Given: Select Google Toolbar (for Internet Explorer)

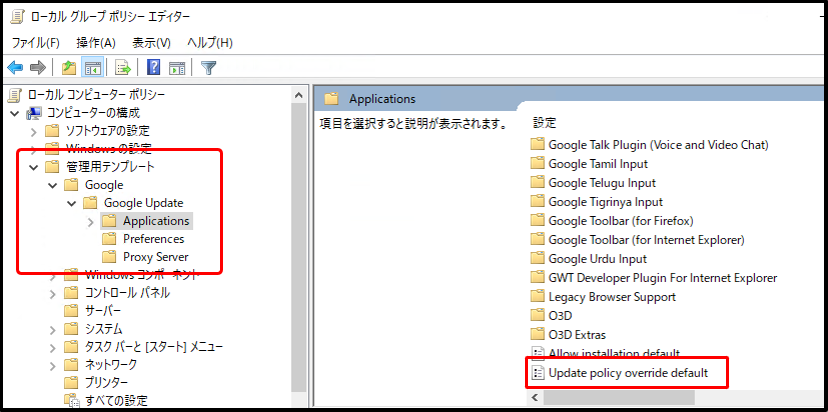Looking at the screenshot, I should [646, 240].
